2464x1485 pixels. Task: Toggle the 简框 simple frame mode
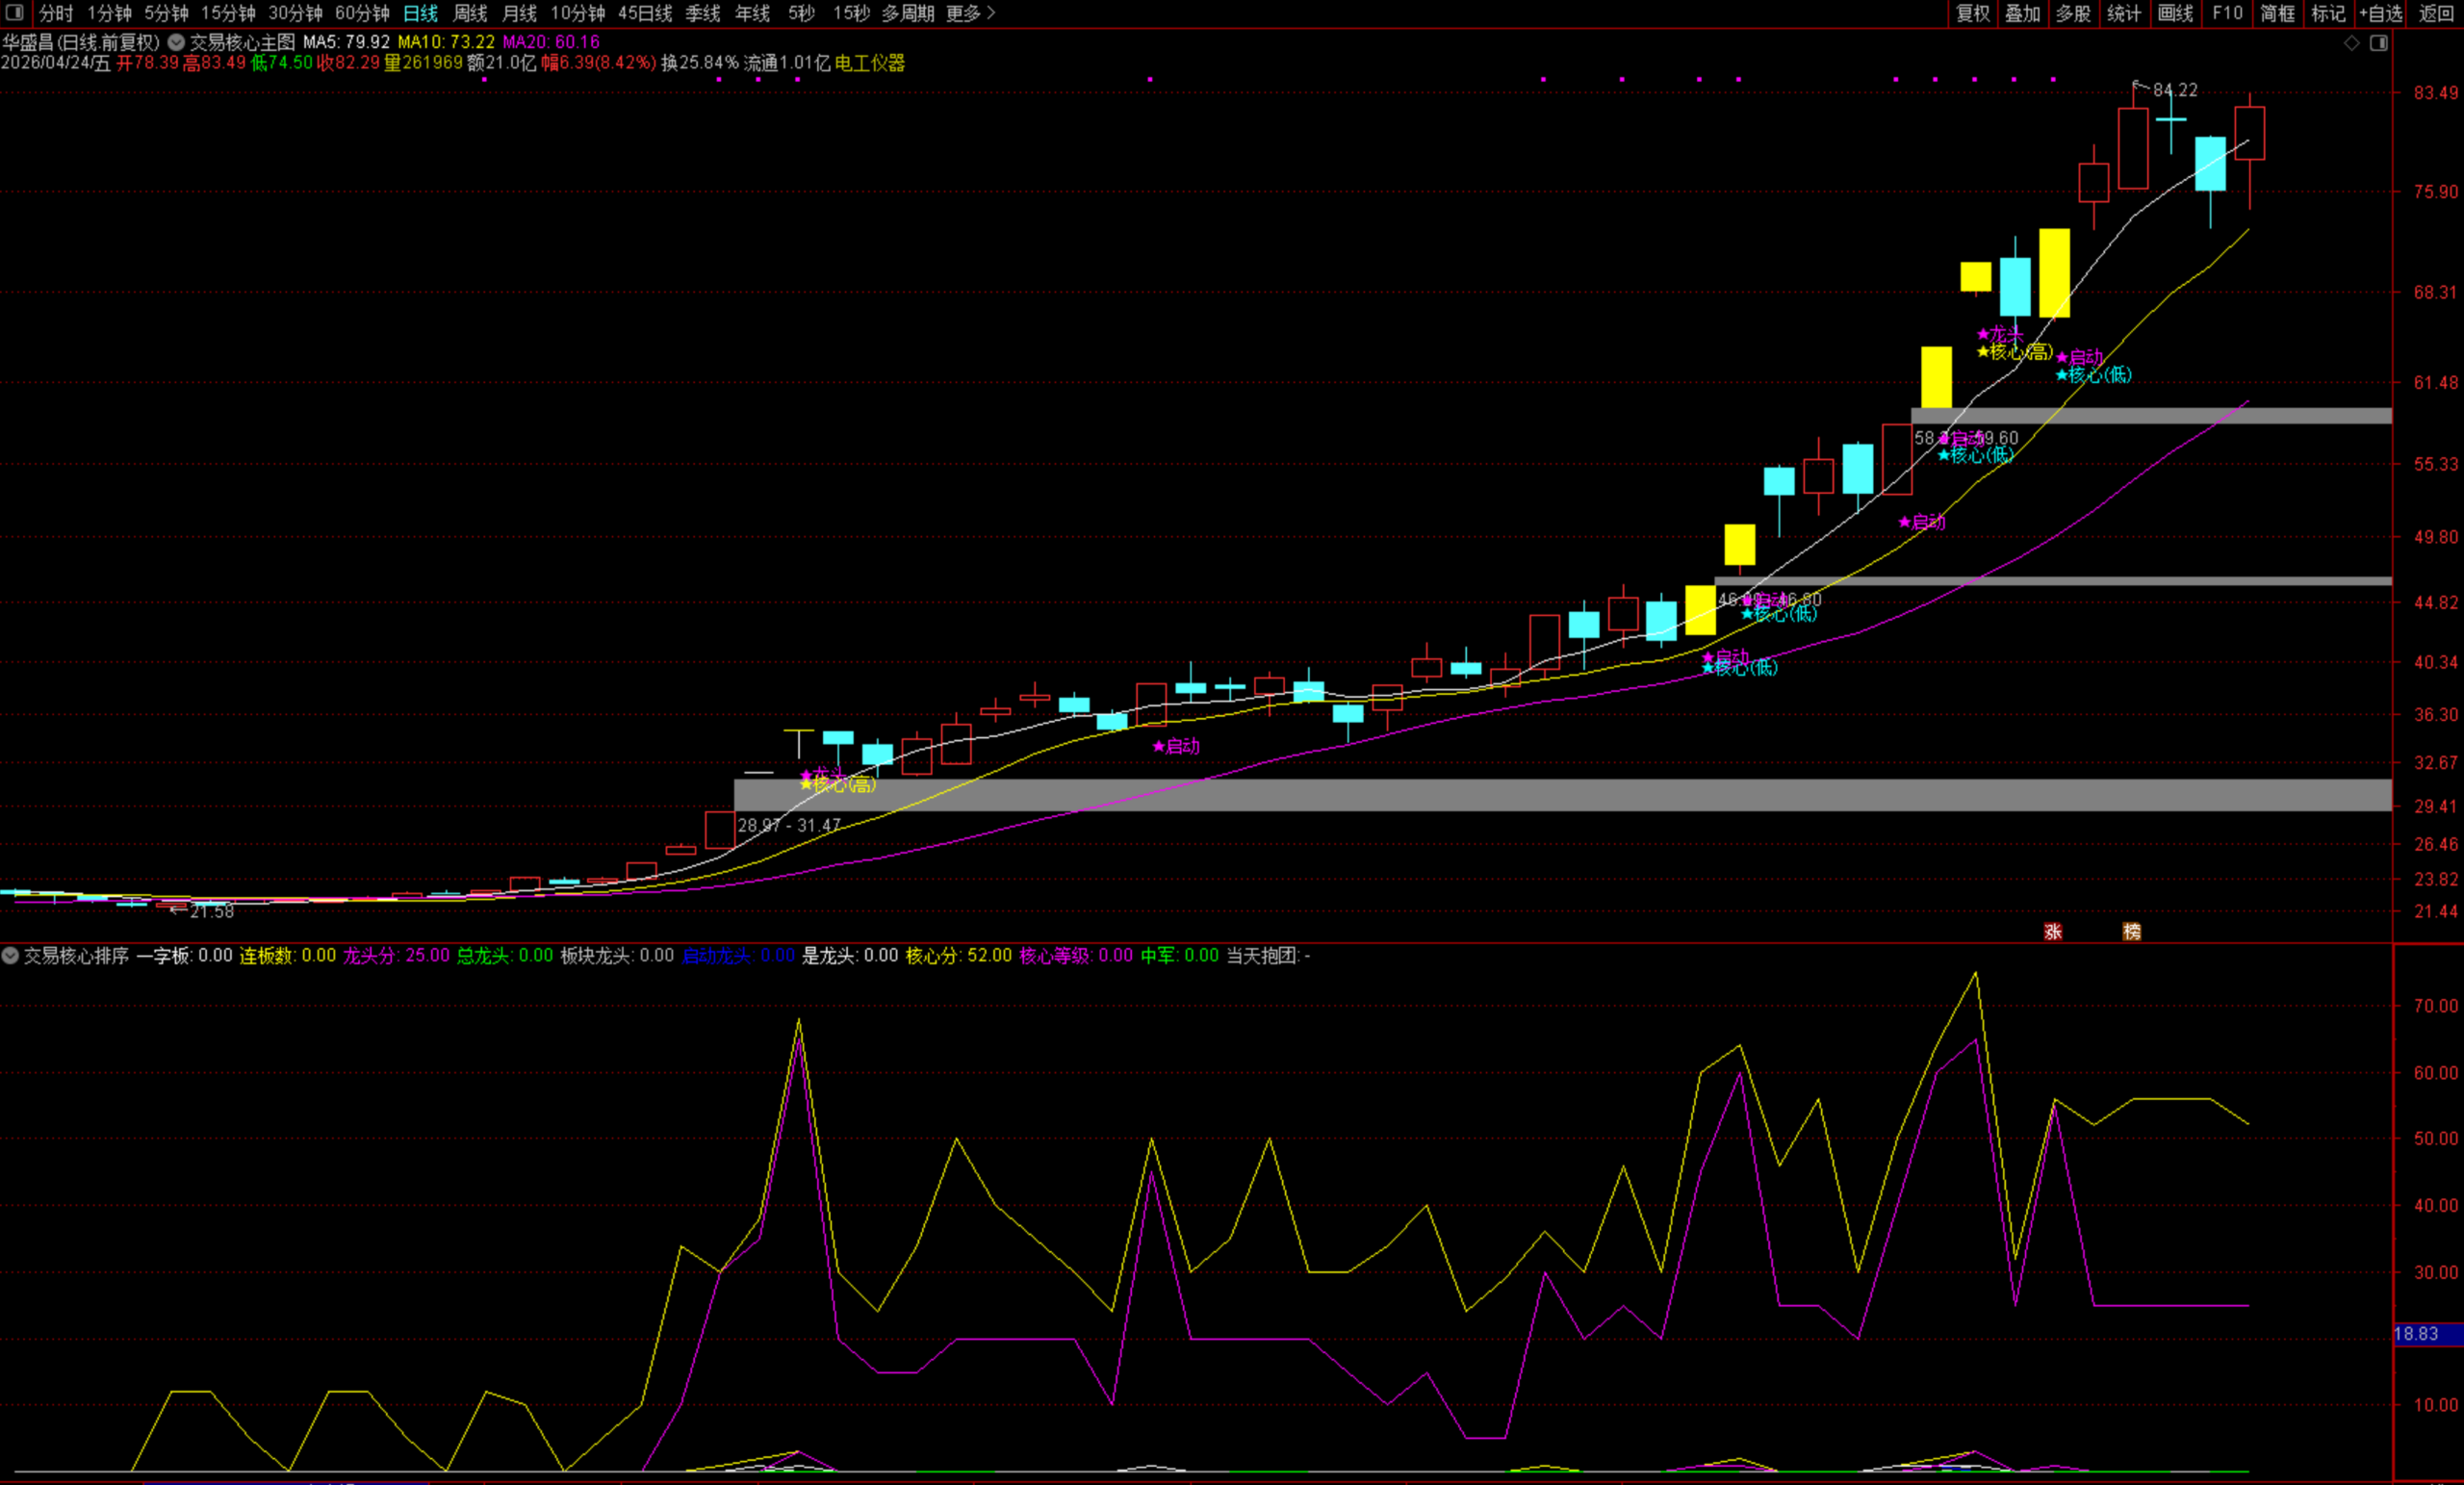tap(2277, 13)
